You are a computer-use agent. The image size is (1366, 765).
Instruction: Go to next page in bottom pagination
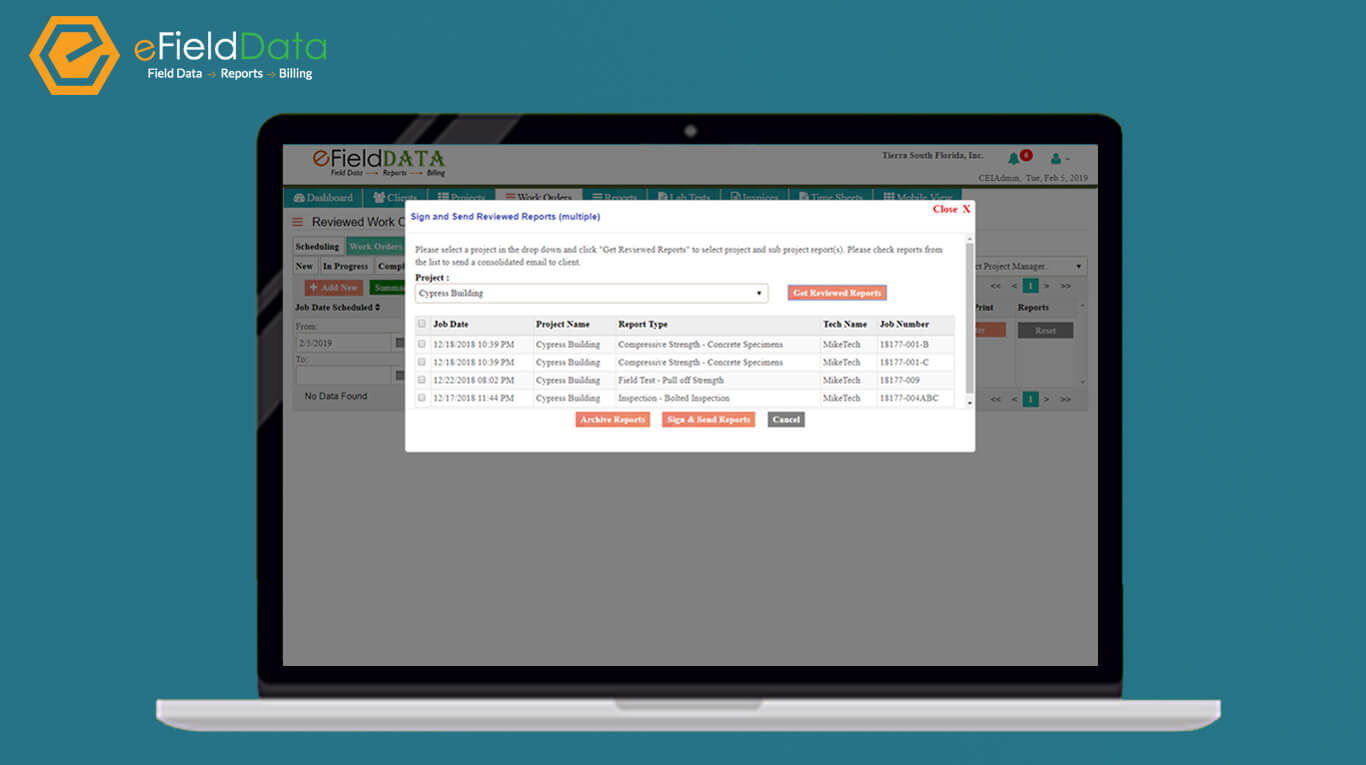(1047, 399)
